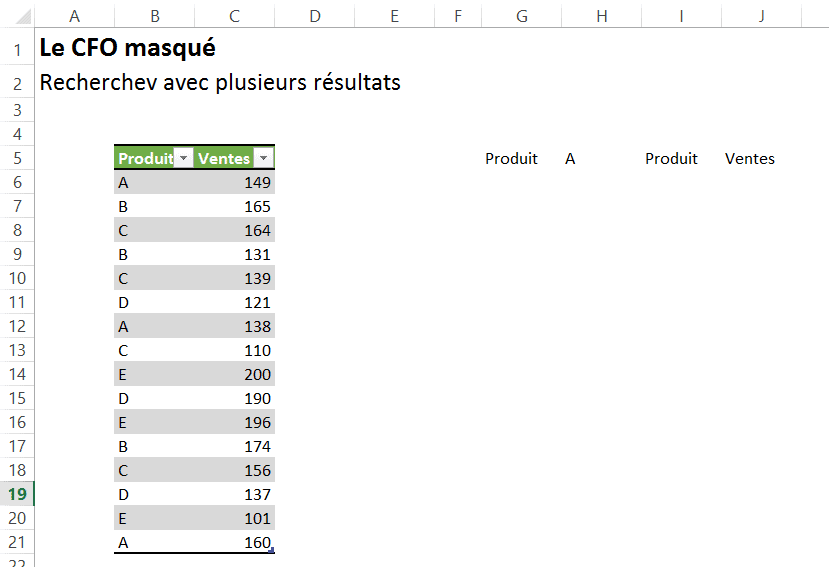829x567 pixels.
Task: Click the 'Produit' header cell in column I
Action: 671,159
